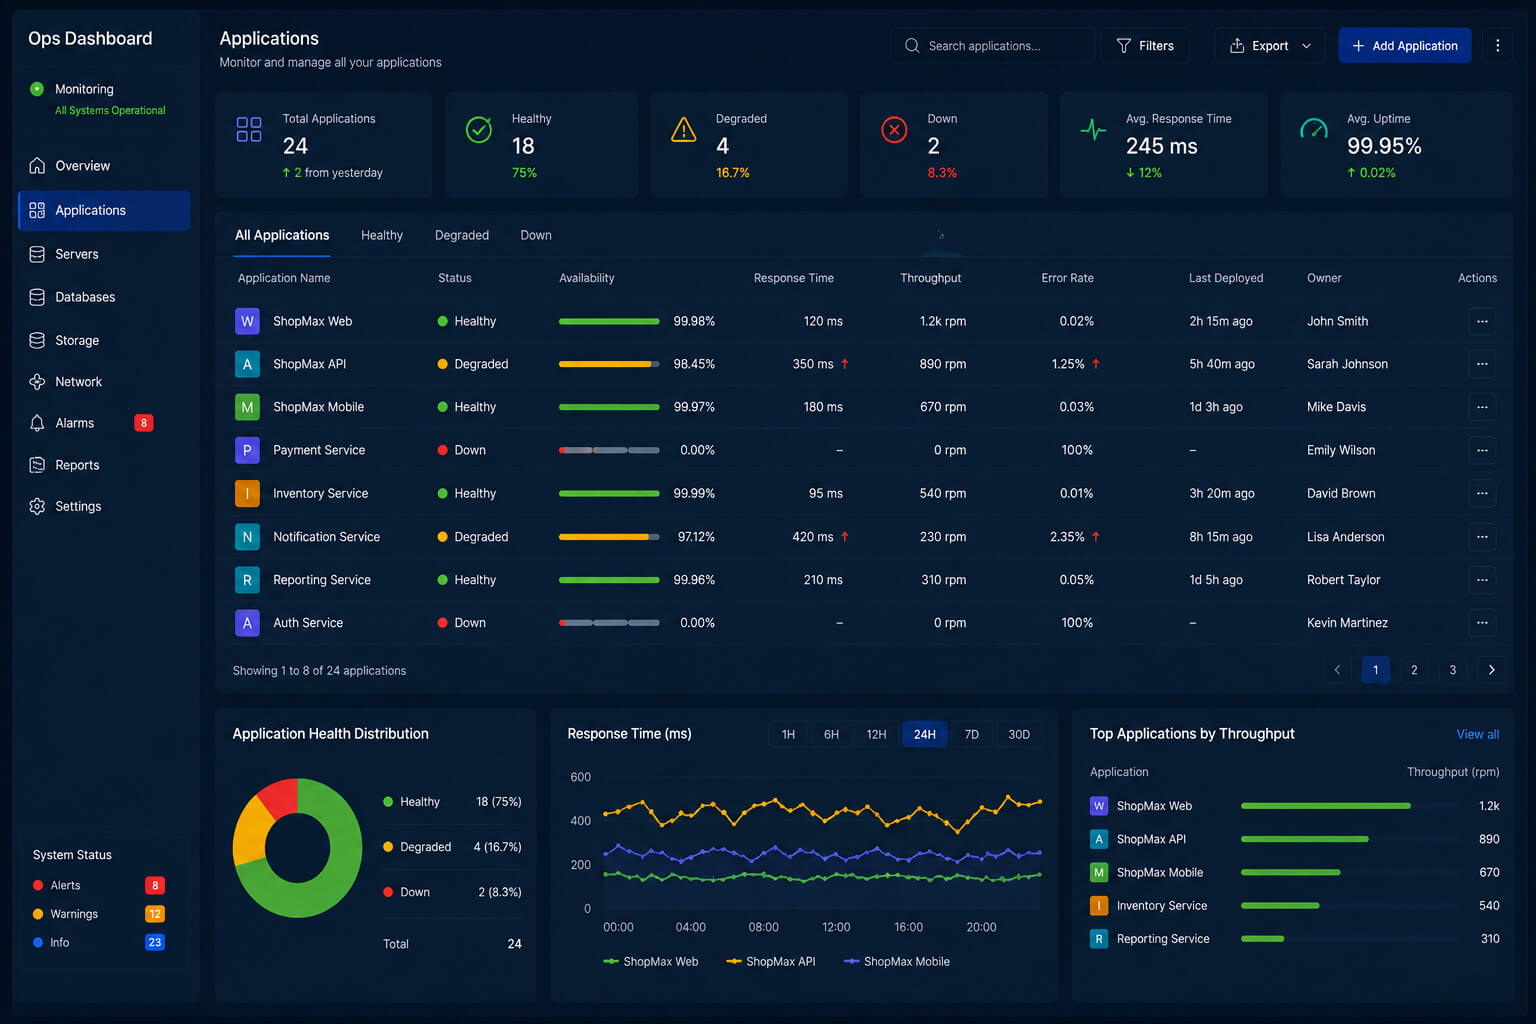The width and height of the screenshot is (1536, 1024).
Task: Click the kebab menu in header
Action: pos(1497,46)
